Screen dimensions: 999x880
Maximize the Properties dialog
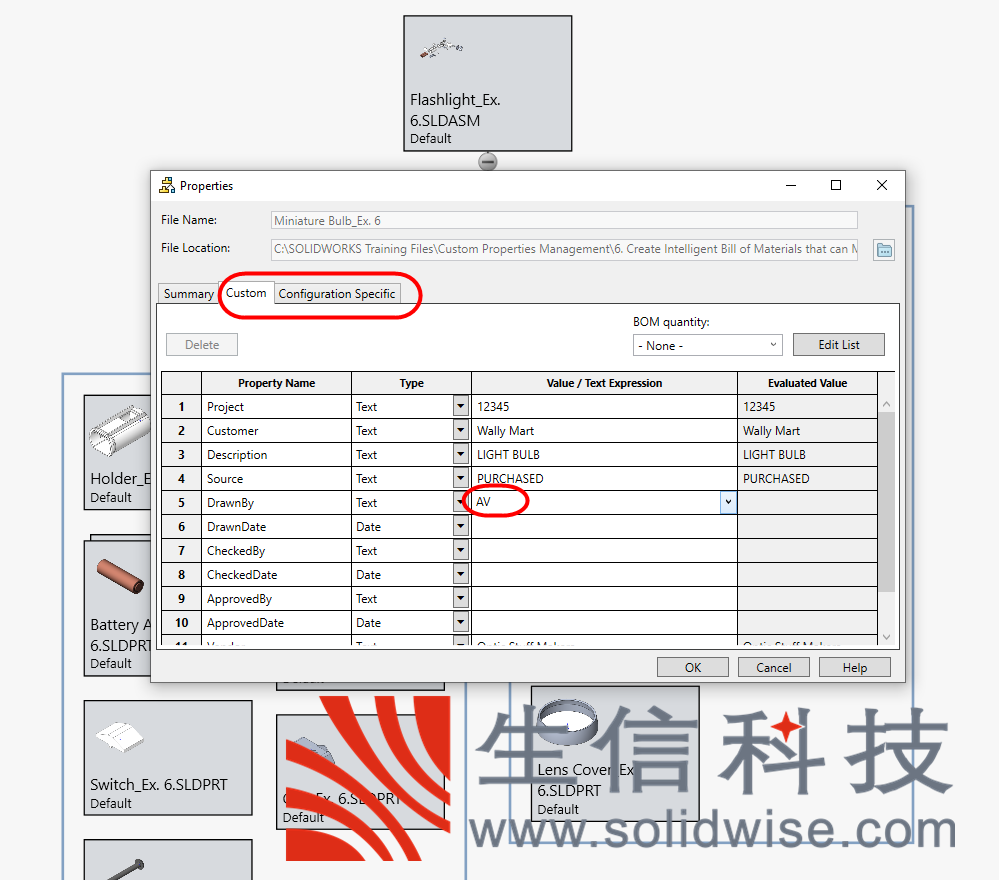pyautogui.click(x=836, y=185)
